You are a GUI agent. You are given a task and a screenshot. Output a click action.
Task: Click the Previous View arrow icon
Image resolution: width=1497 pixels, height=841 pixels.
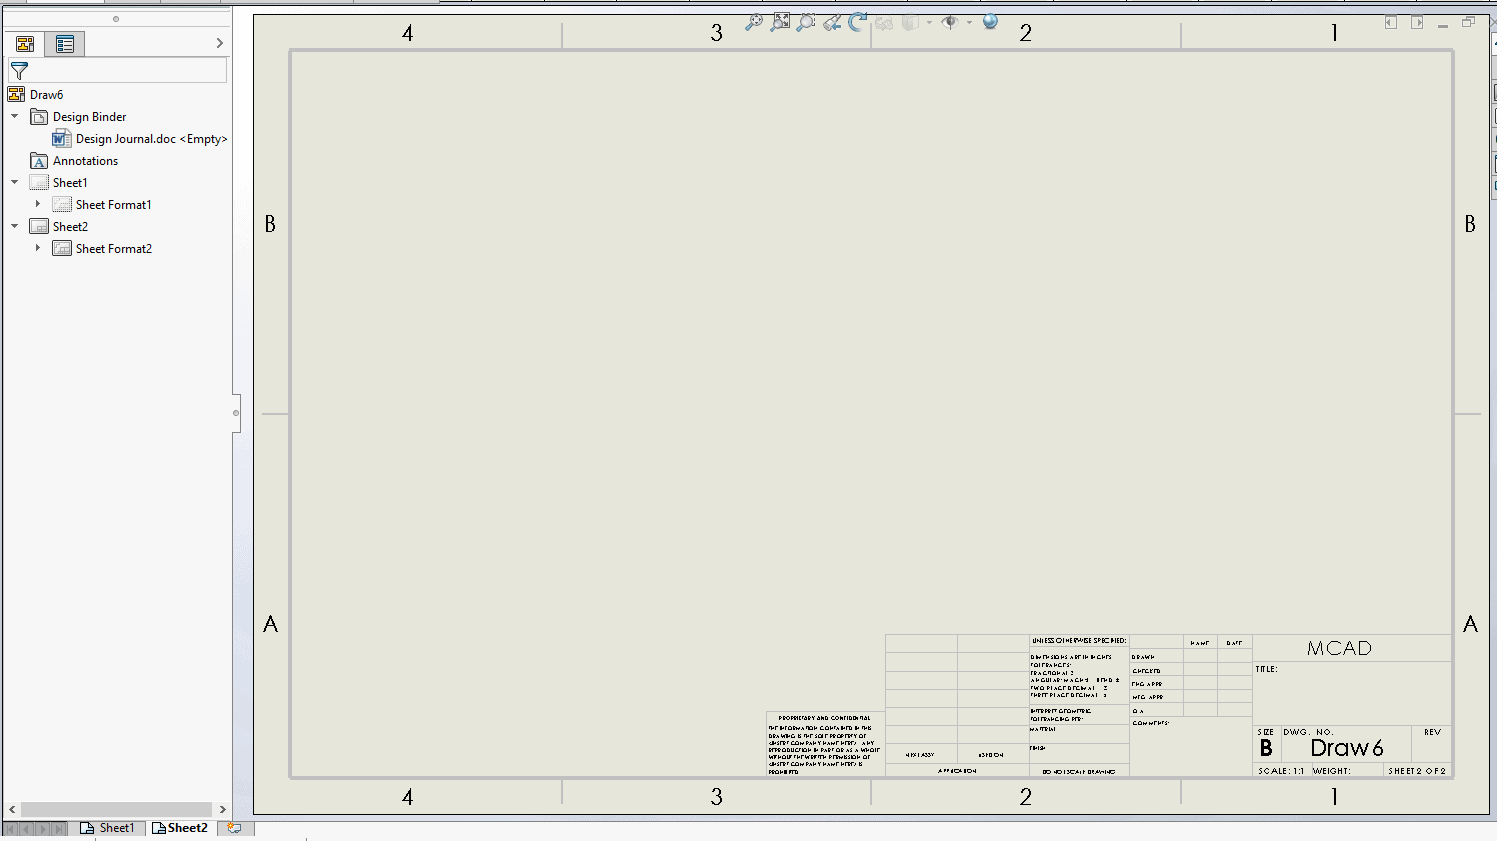pos(831,22)
